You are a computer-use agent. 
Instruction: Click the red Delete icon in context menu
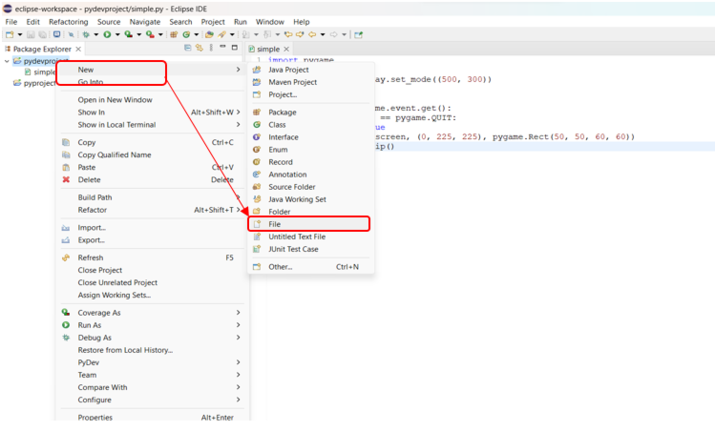click(66, 180)
